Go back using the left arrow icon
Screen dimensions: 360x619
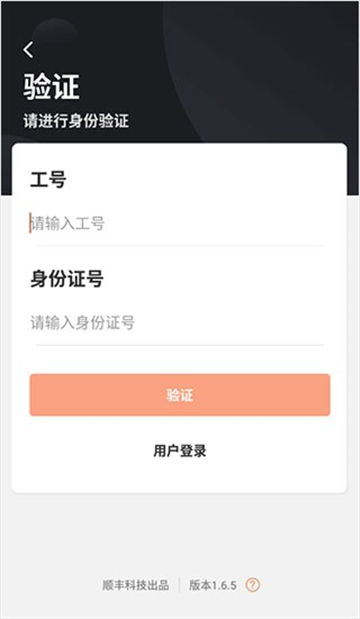click(28, 50)
